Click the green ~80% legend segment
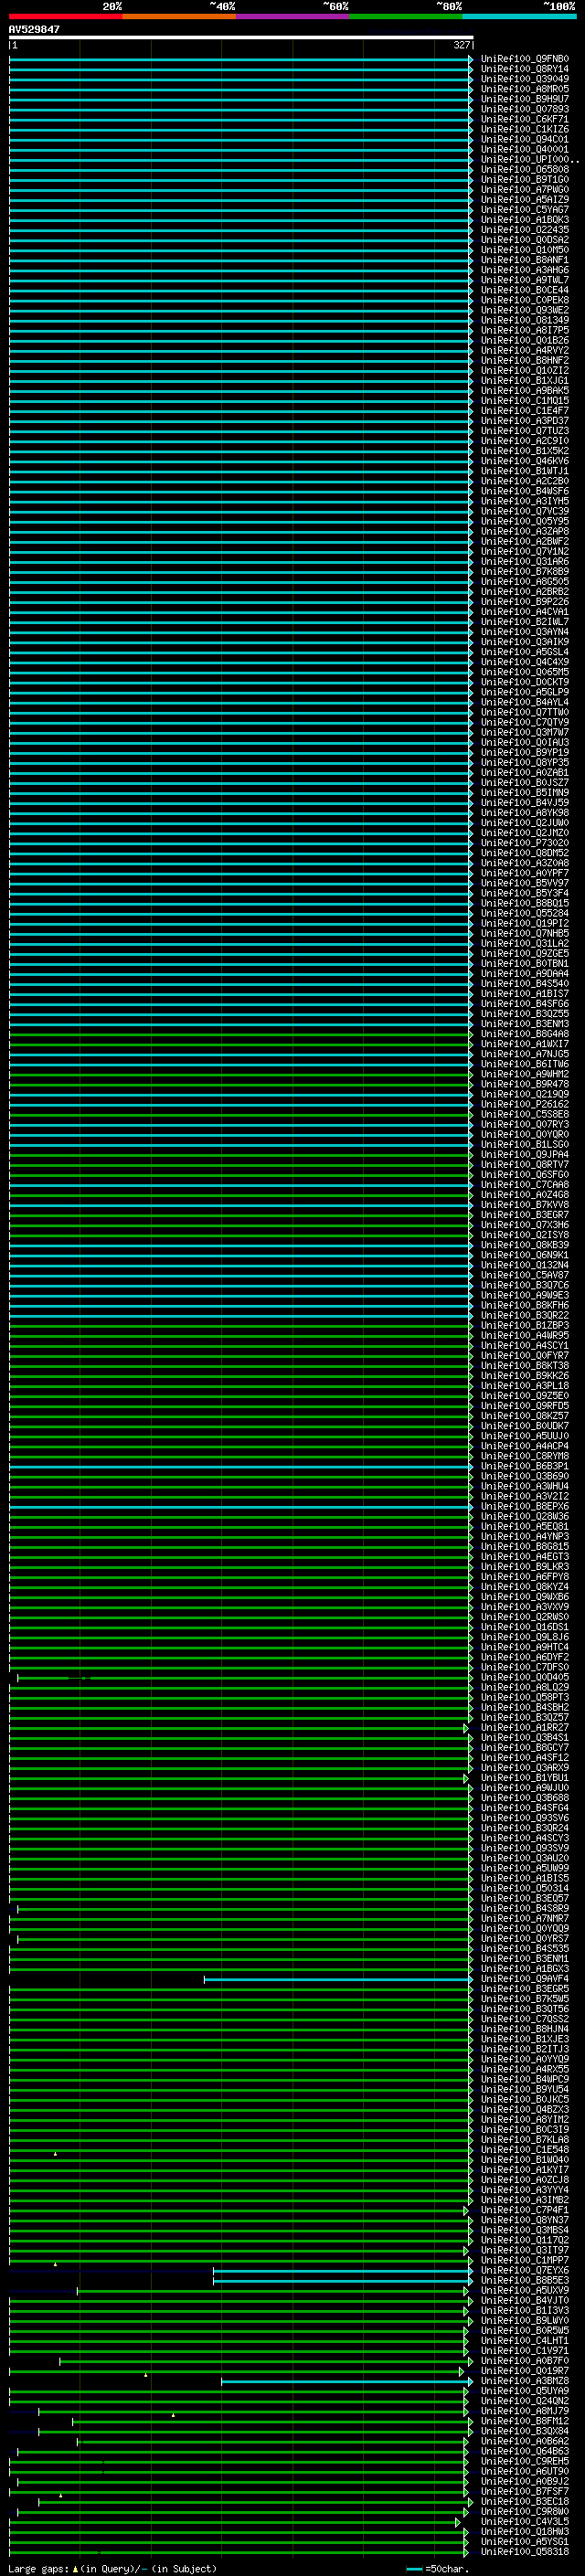 click(x=406, y=16)
